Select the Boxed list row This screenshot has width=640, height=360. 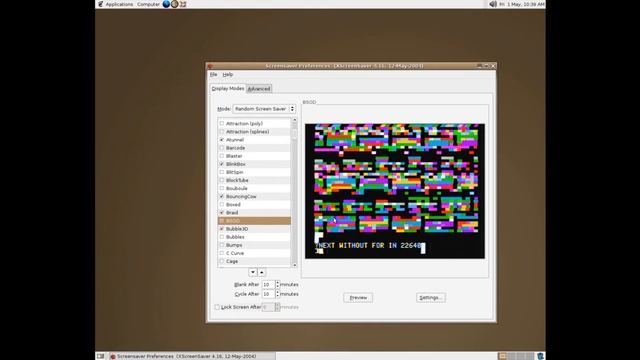click(254, 204)
